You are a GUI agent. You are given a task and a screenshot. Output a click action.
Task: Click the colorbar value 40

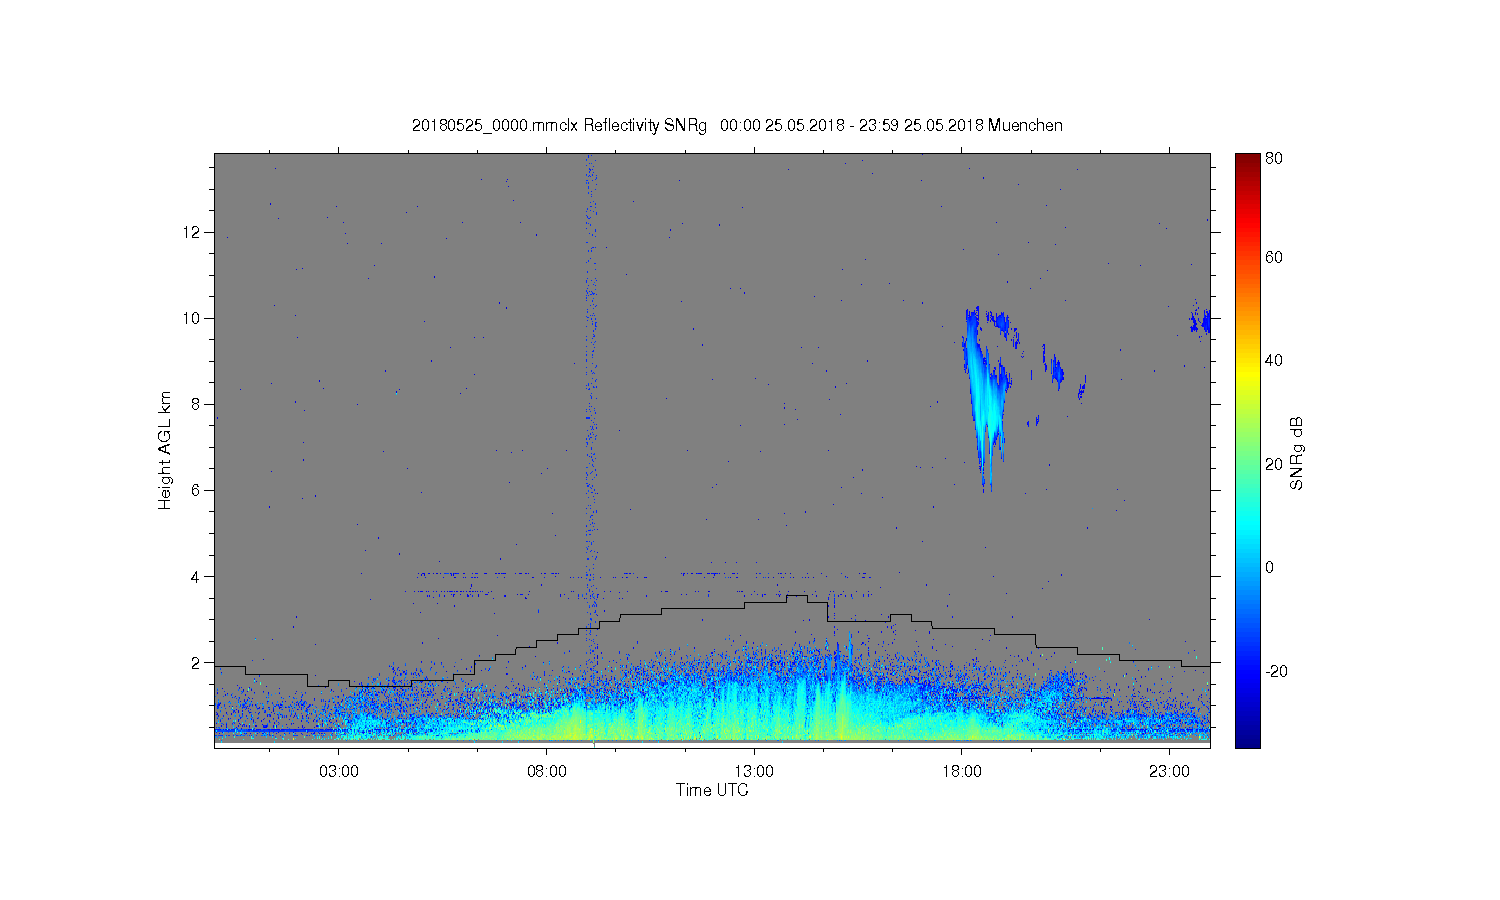point(1274,360)
